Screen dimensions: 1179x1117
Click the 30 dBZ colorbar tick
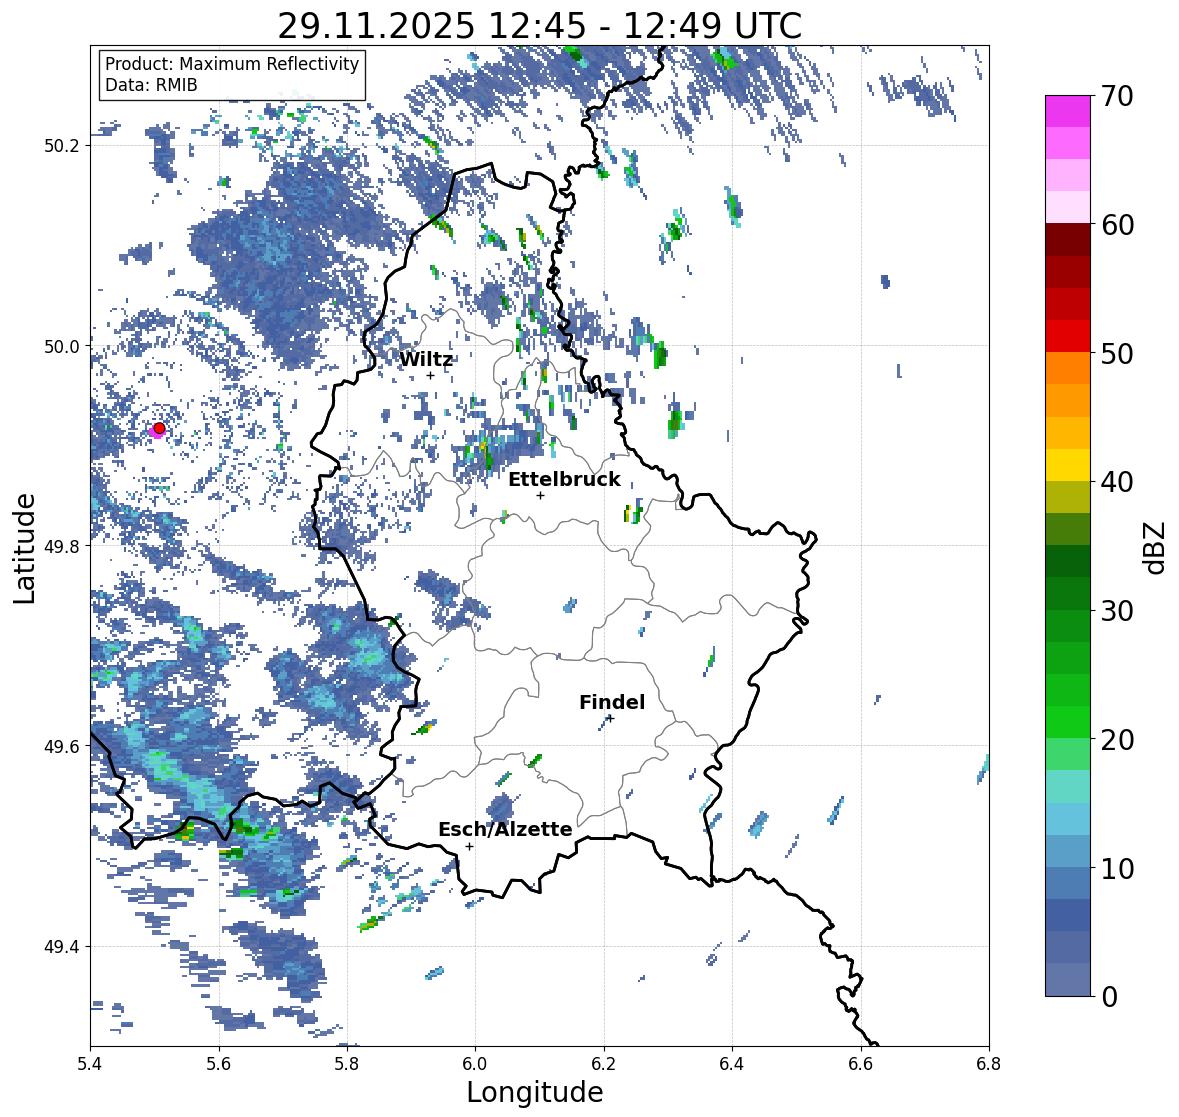tap(1116, 610)
